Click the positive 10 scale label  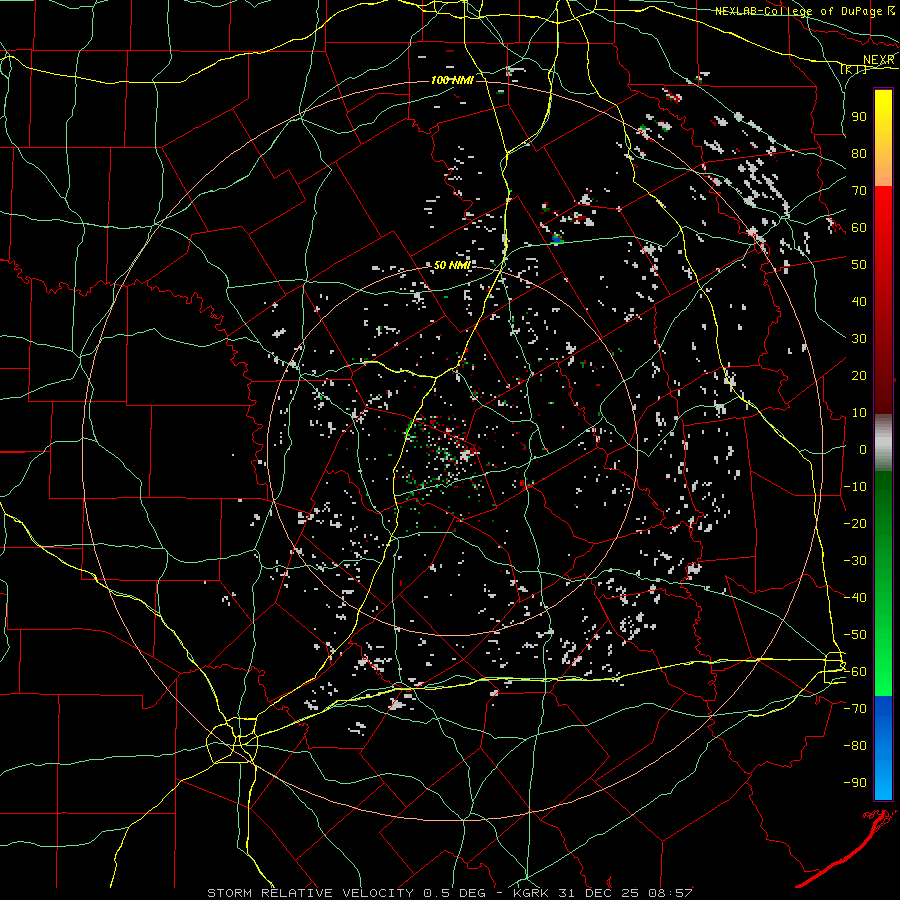pos(859,413)
